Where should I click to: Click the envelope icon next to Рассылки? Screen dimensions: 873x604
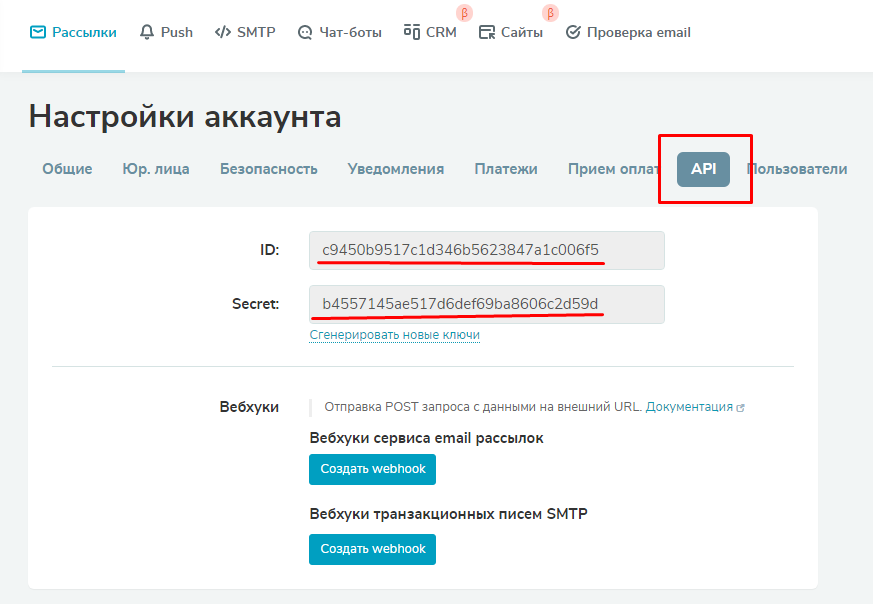[38, 32]
